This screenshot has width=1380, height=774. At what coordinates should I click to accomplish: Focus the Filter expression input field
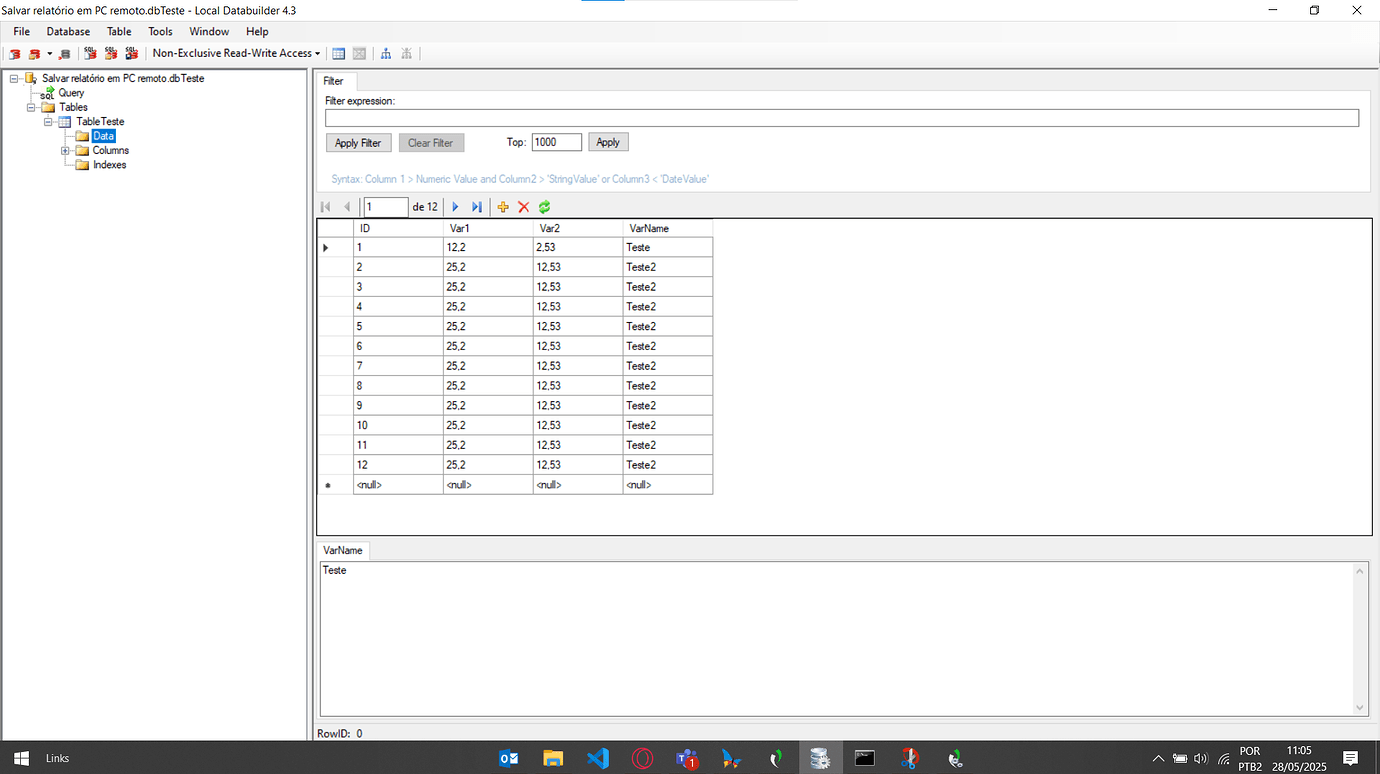point(842,118)
